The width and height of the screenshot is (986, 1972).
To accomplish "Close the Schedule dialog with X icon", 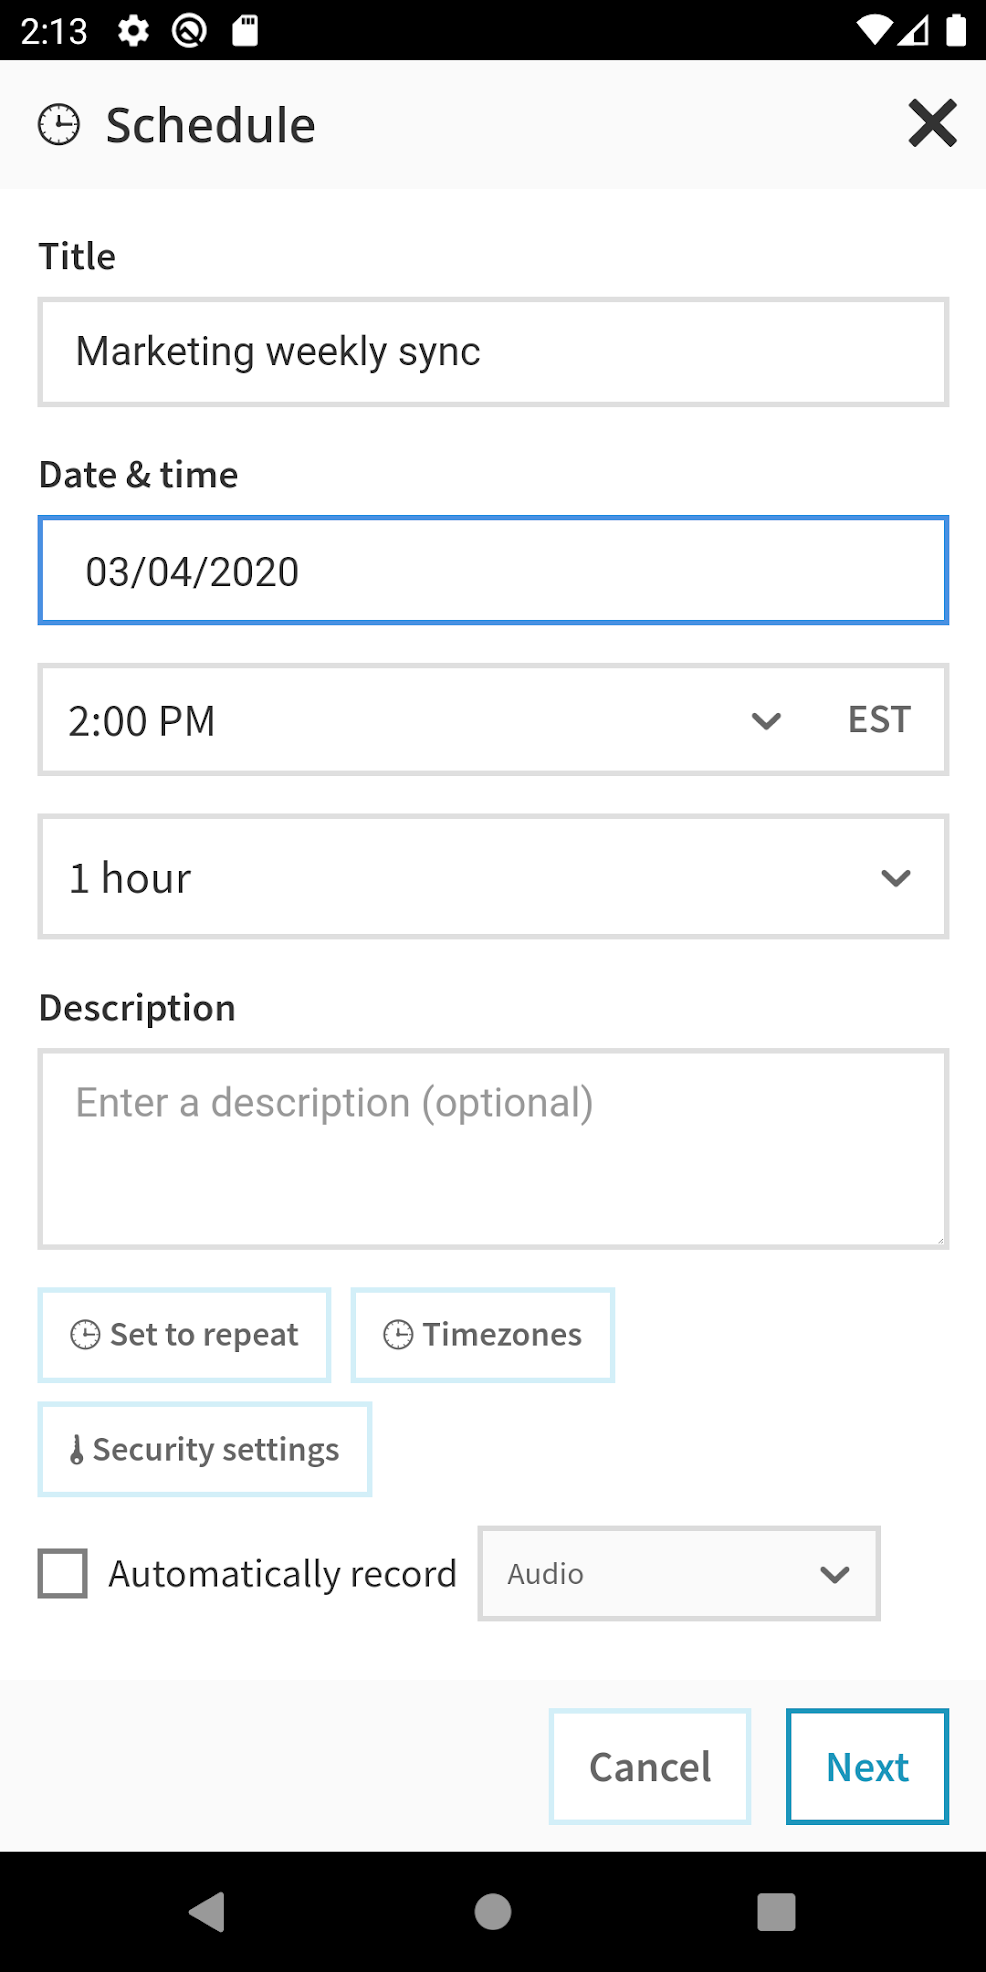I will click(932, 124).
